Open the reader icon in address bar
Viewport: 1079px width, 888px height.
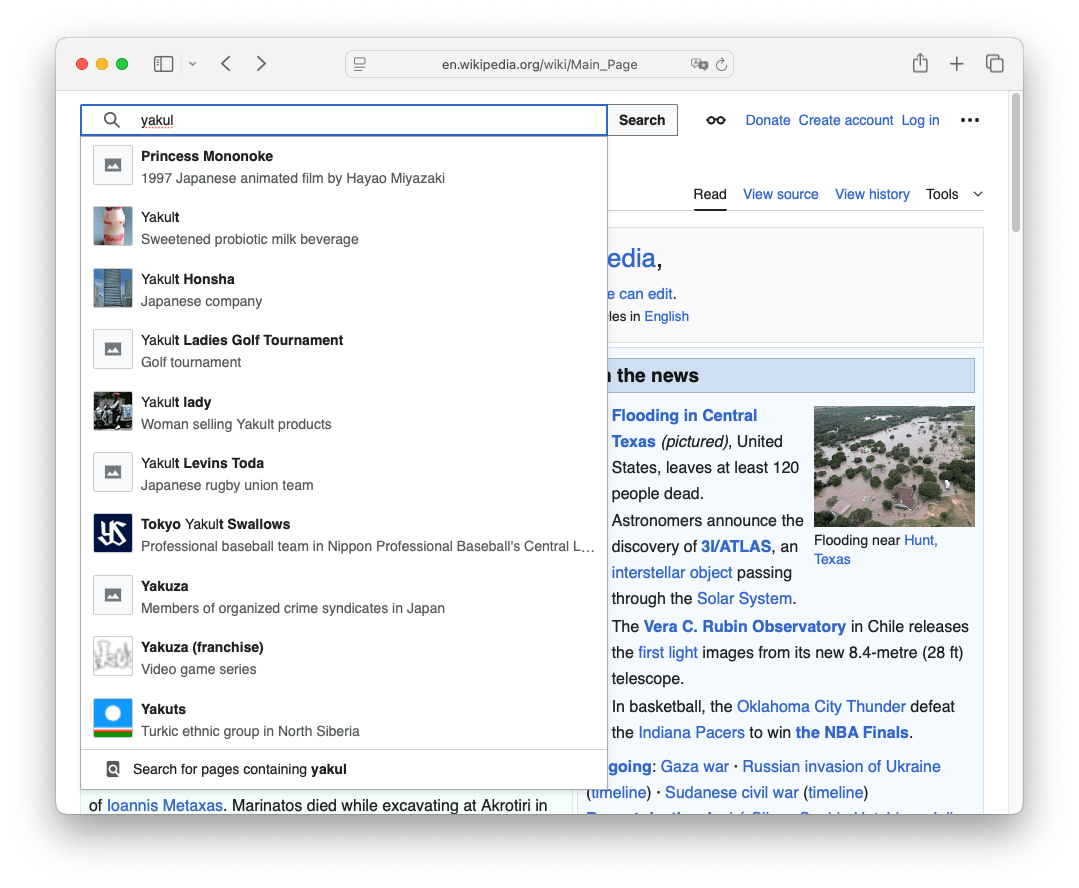pyautogui.click(x=360, y=64)
